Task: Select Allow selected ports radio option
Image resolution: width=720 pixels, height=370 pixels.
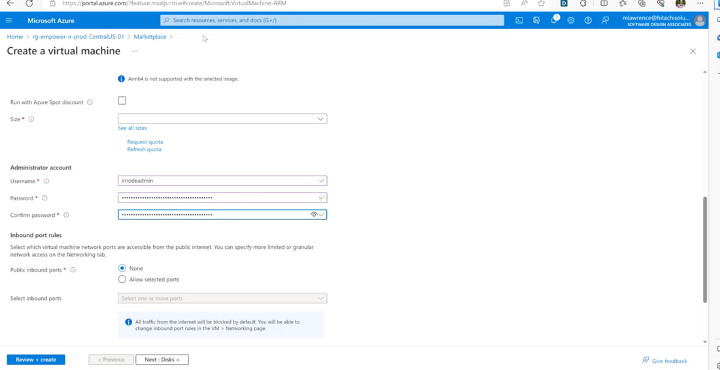Action: 122,279
